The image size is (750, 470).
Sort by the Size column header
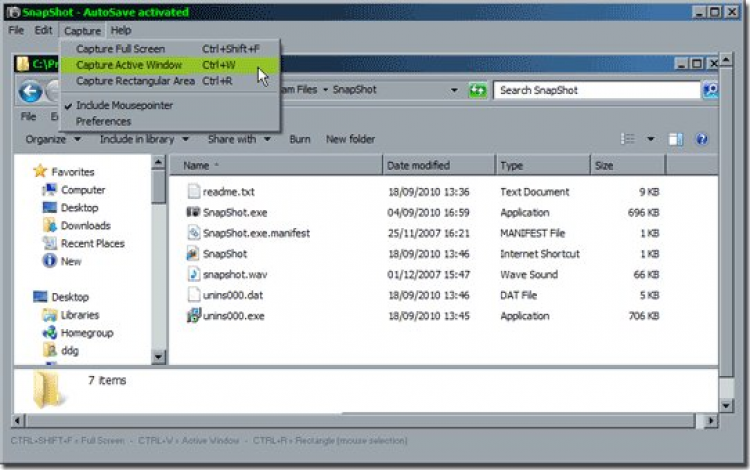(628, 165)
